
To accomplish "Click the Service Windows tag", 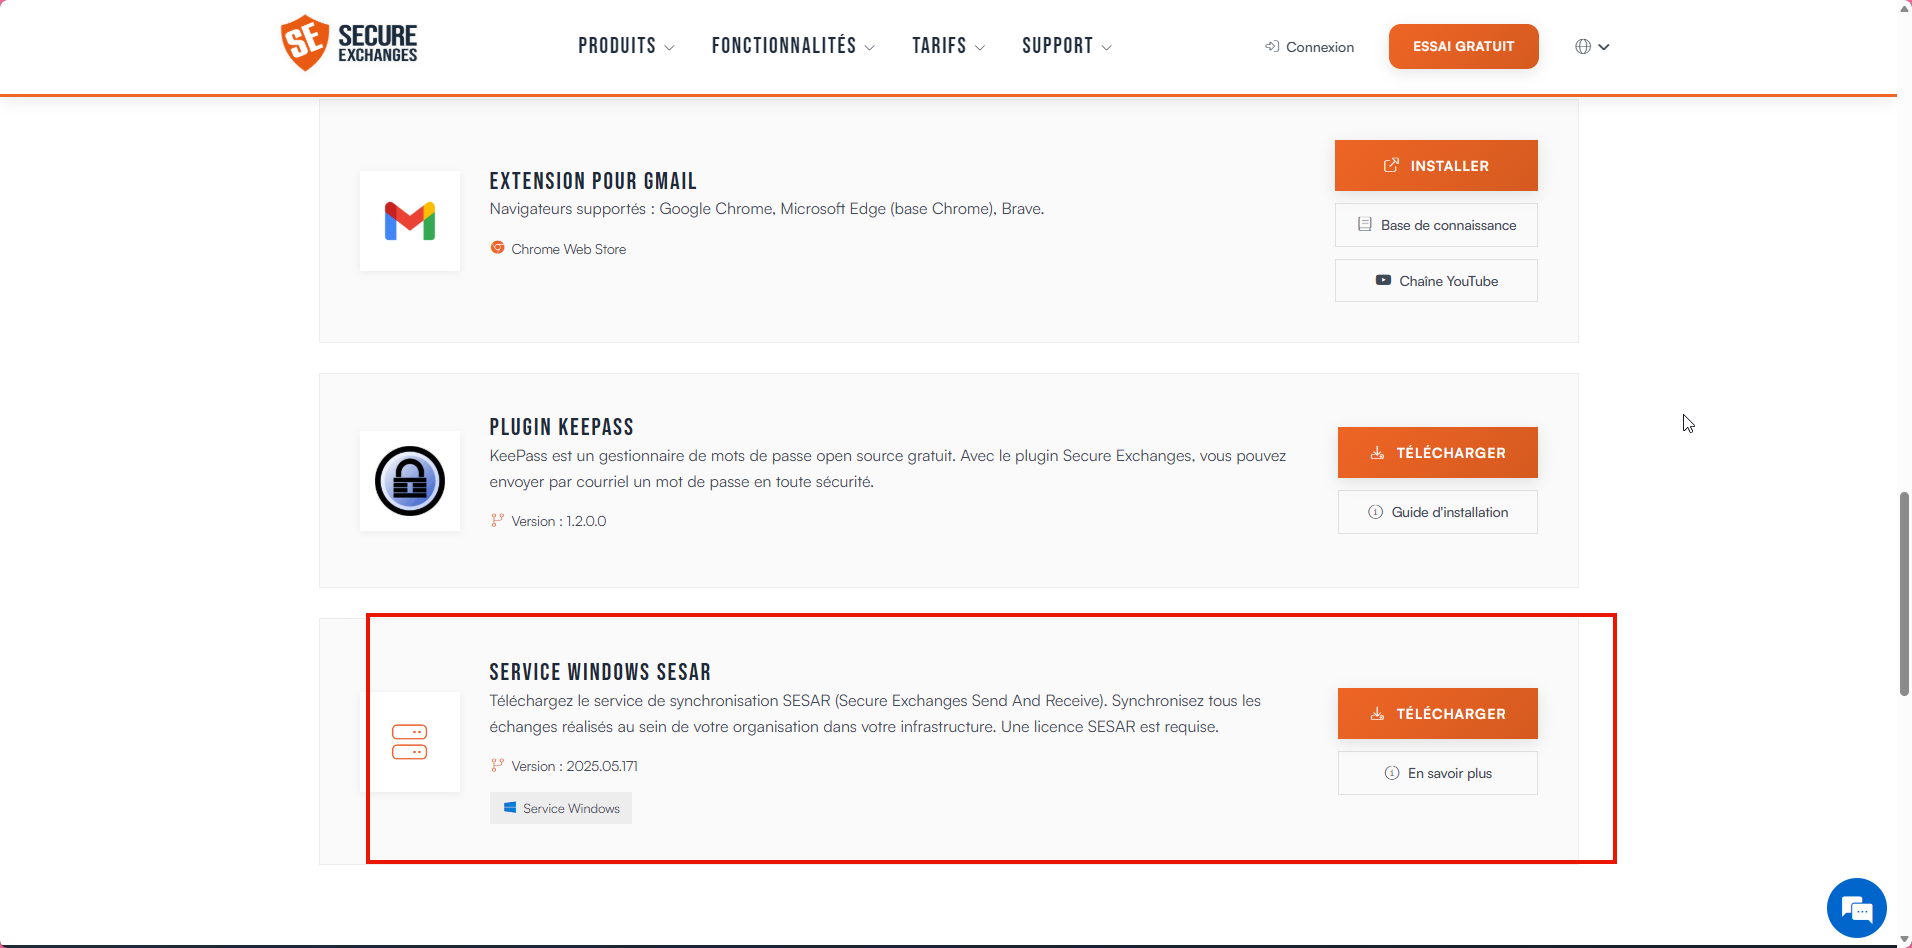I will (x=561, y=808).
